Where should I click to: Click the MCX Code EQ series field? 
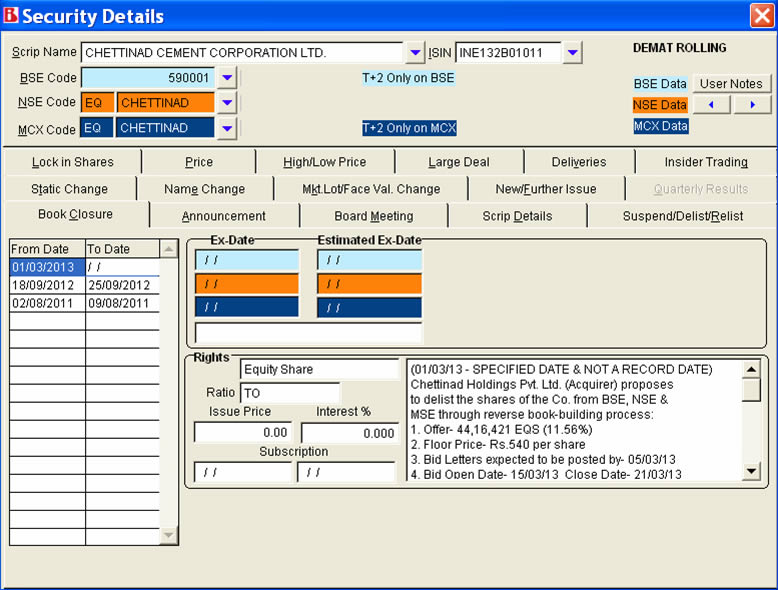[x=97, y=128]
